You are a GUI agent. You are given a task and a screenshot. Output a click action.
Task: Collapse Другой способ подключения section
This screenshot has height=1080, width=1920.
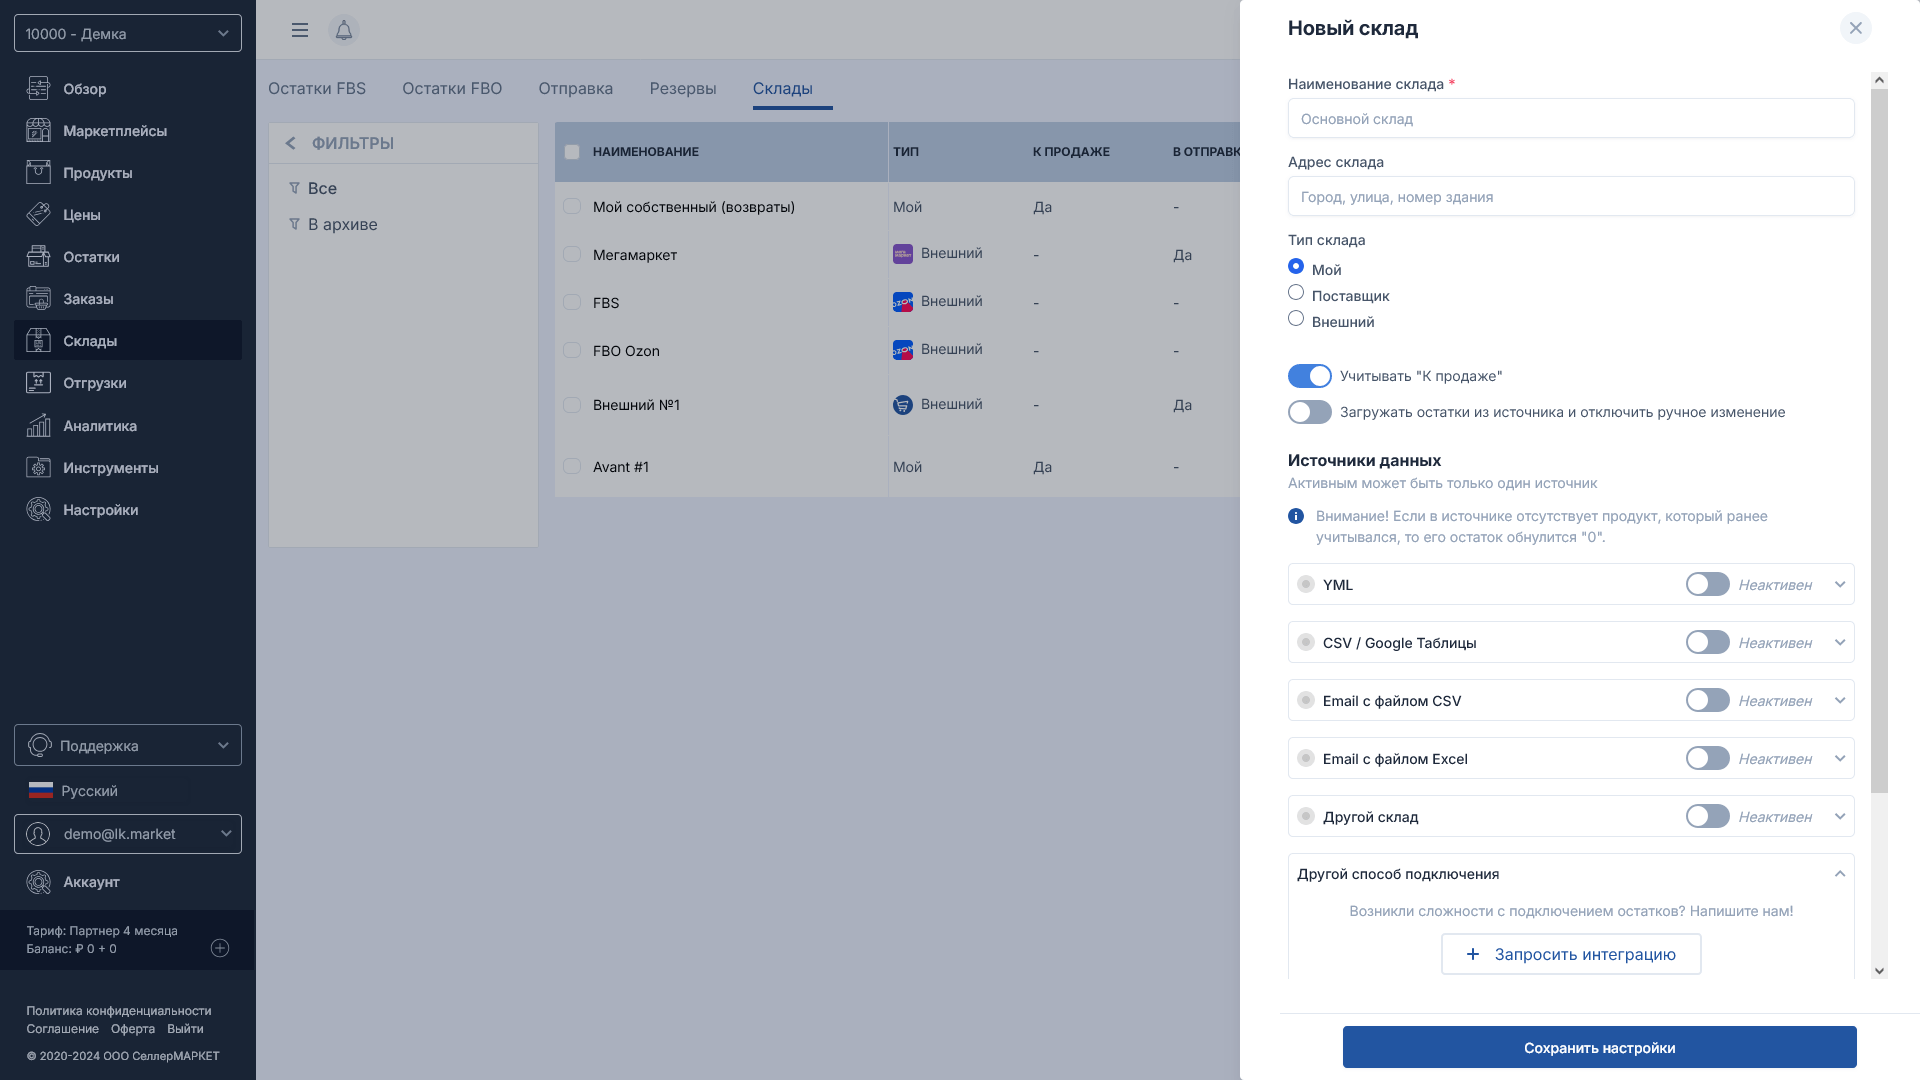[x=1840, y=874]
